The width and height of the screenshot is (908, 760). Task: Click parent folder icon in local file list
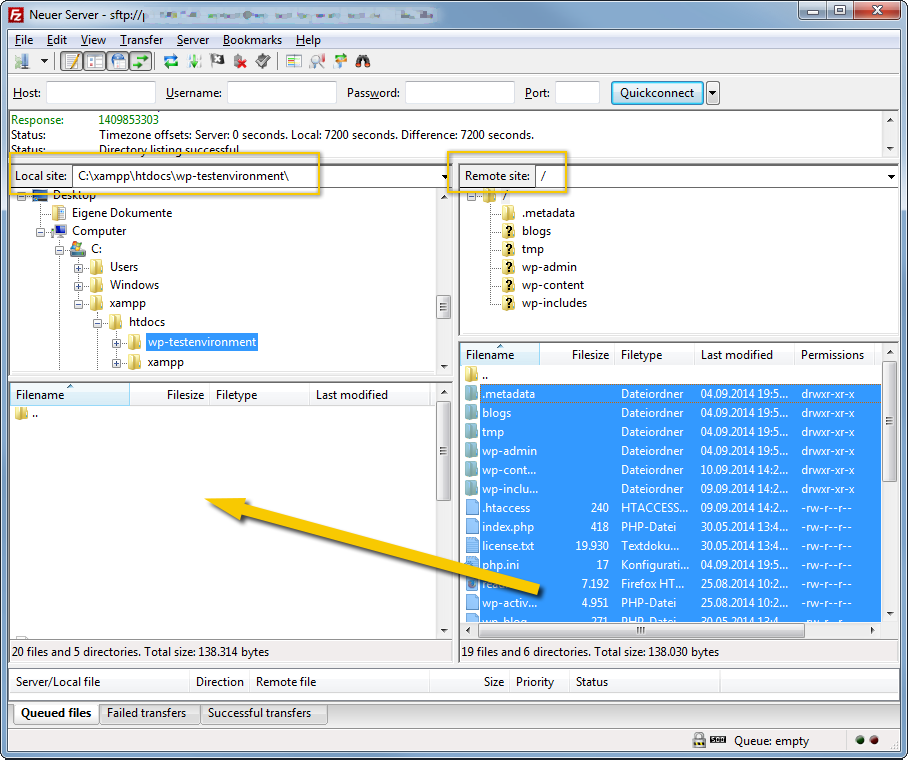(x=21, y=413)
